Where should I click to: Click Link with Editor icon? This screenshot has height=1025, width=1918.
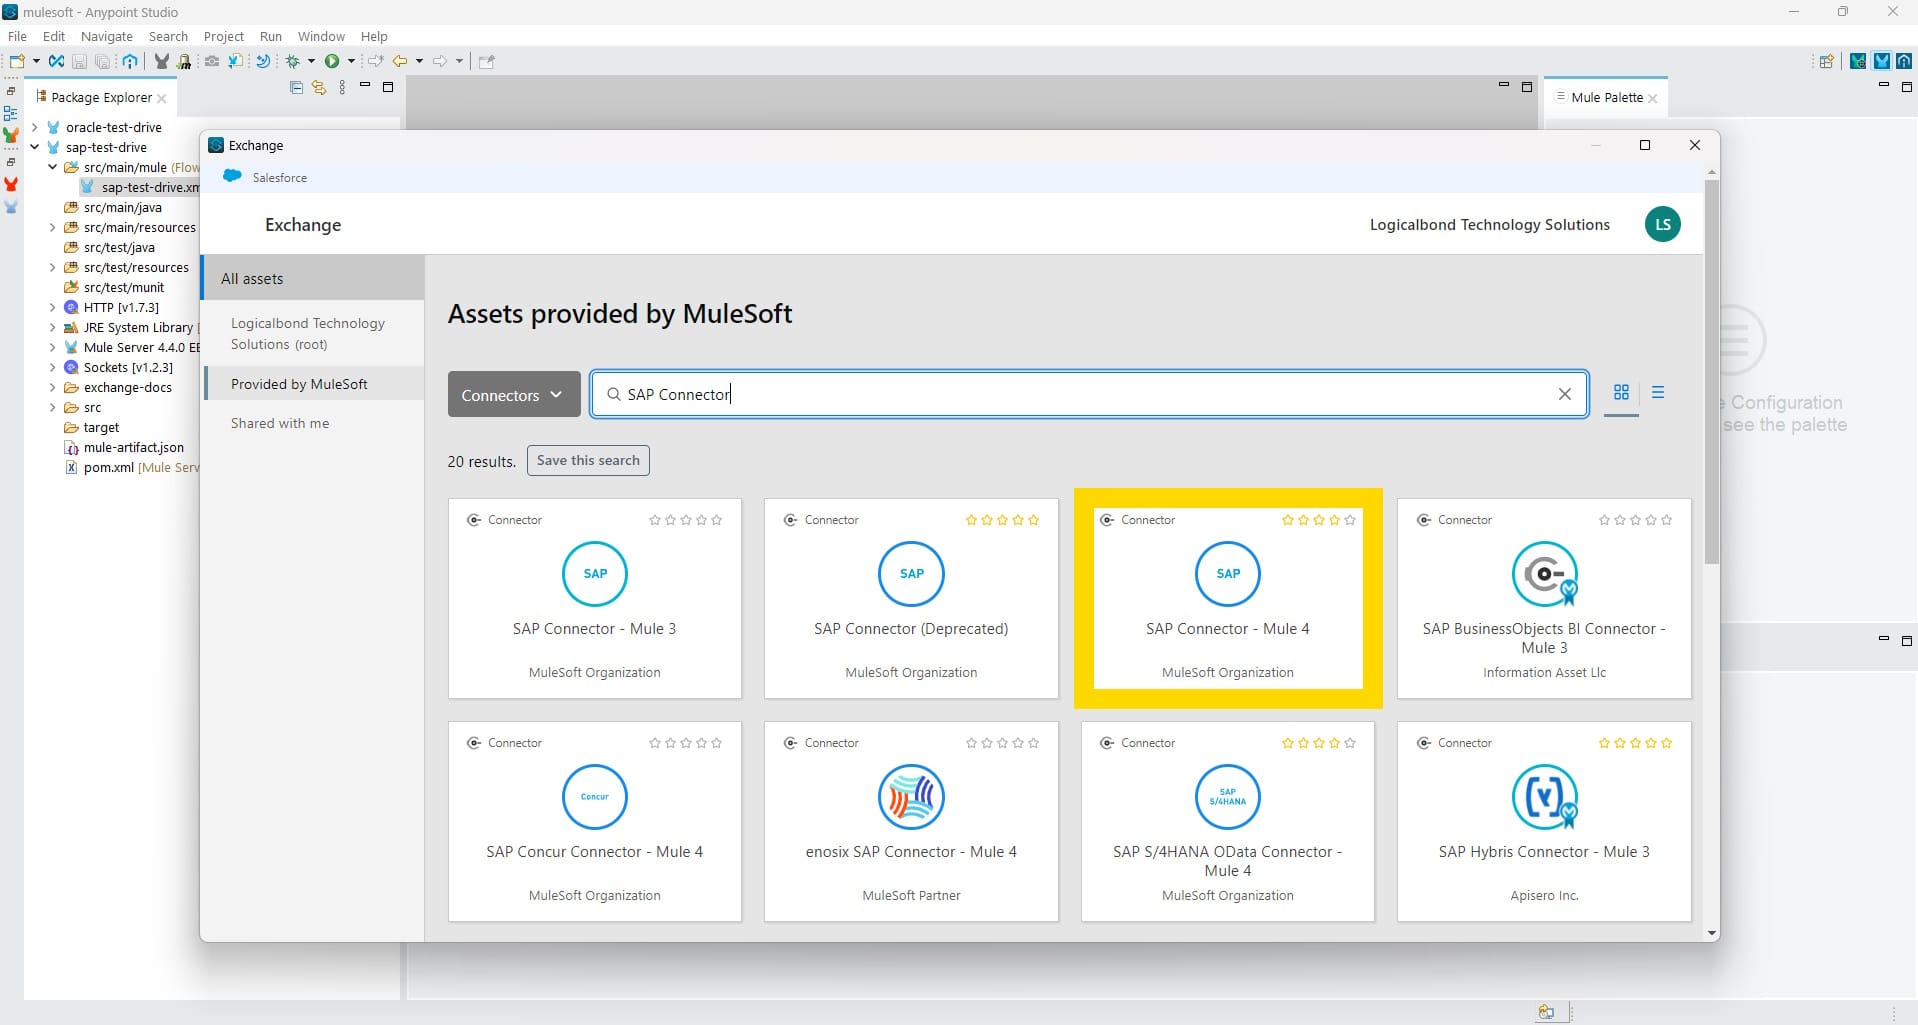coord(319,88)
